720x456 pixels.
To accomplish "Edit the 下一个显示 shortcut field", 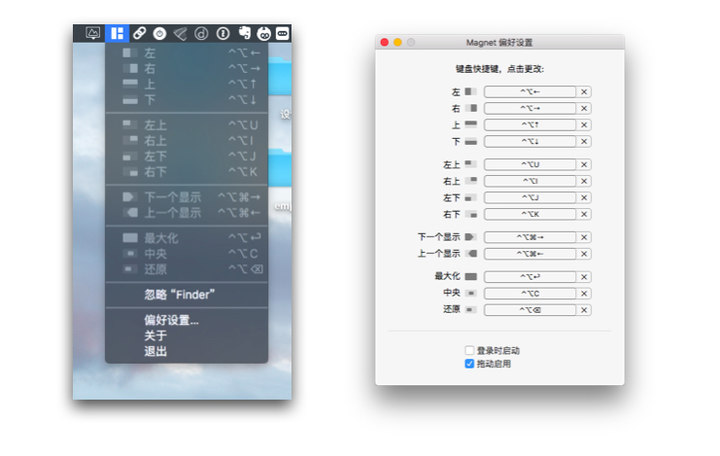I will [530, 237].
